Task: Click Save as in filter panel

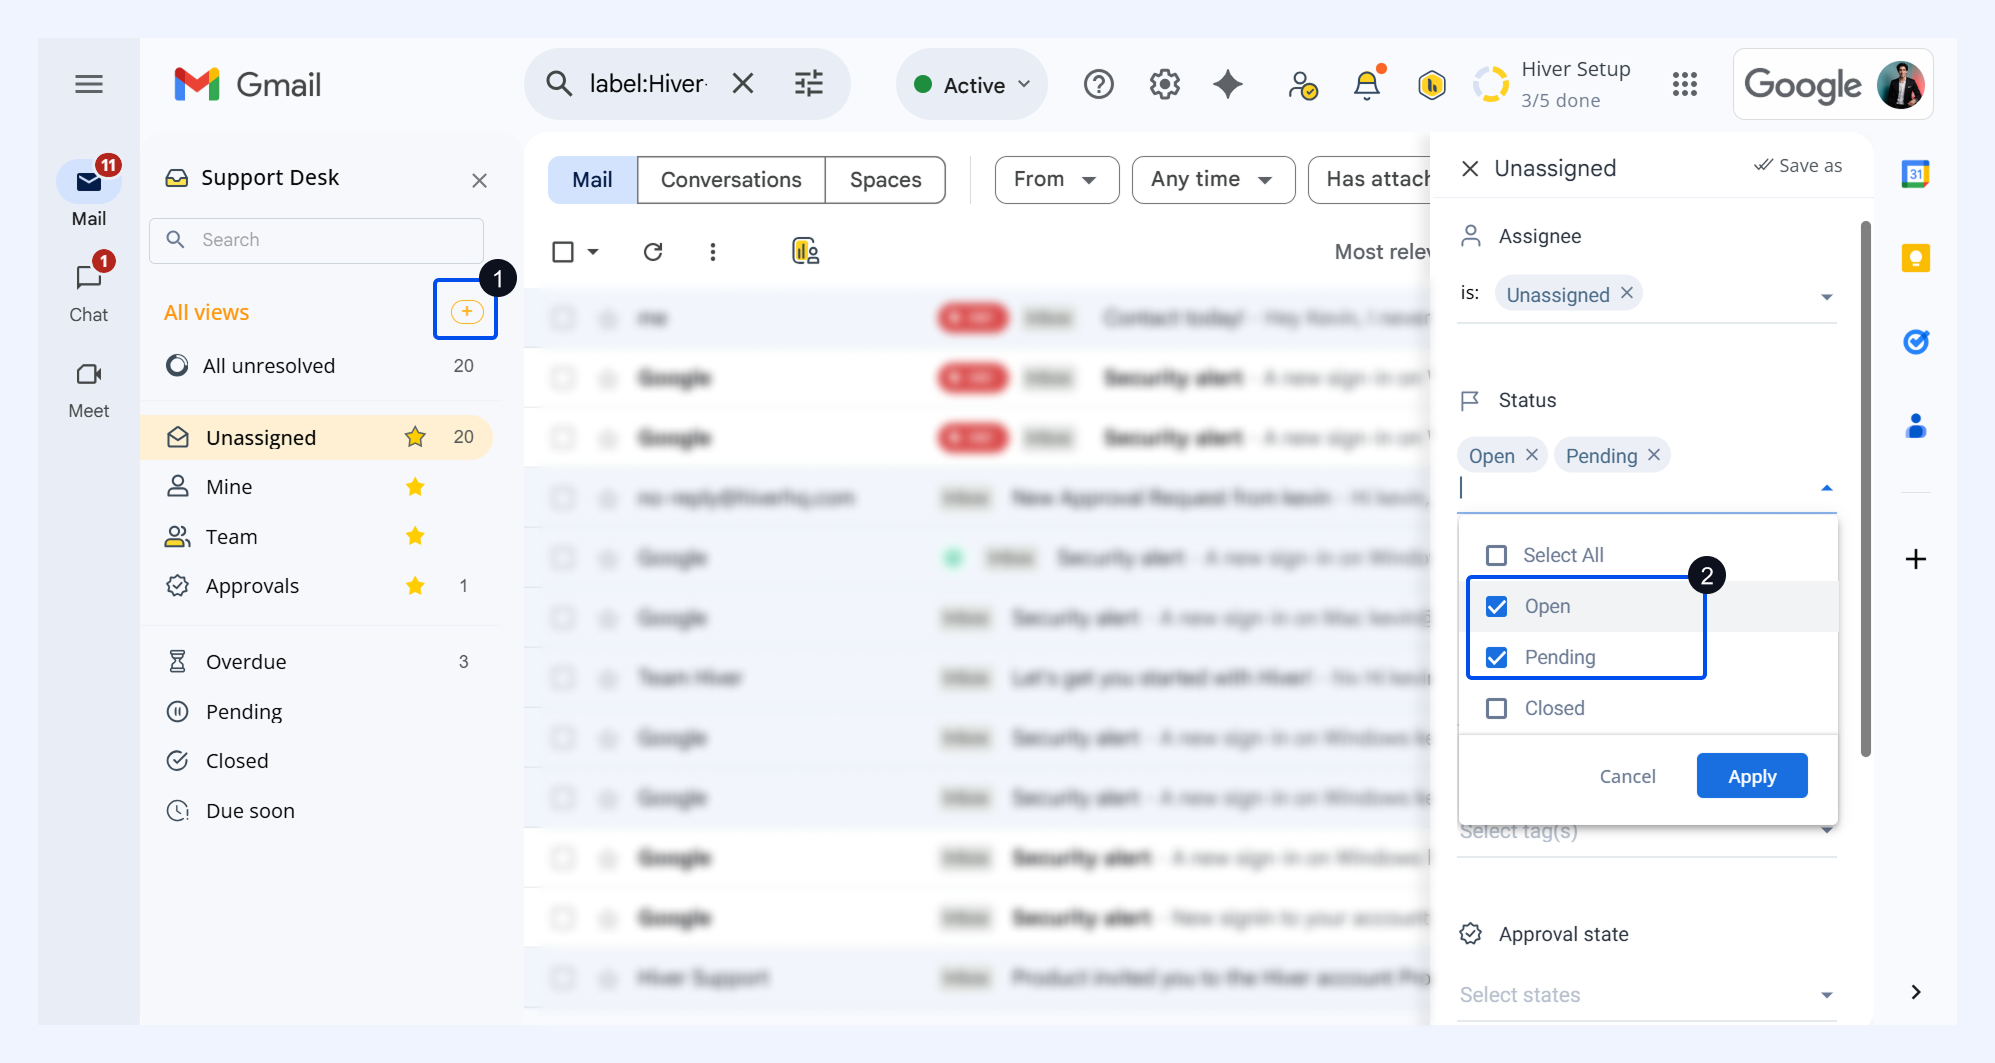Action: [x=1798, y=166]
